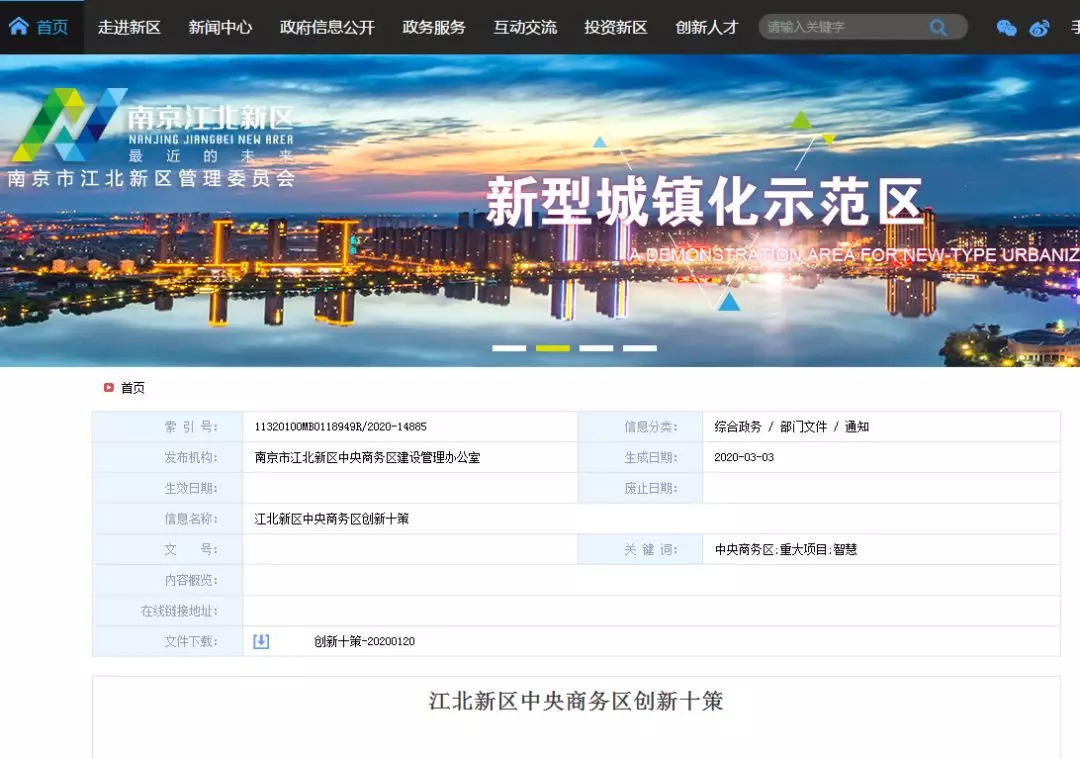Image resolution: width=1080 pixels, height=759 pixels.
Task: Click the blue file download icon
Action: (x=261, y=641)
